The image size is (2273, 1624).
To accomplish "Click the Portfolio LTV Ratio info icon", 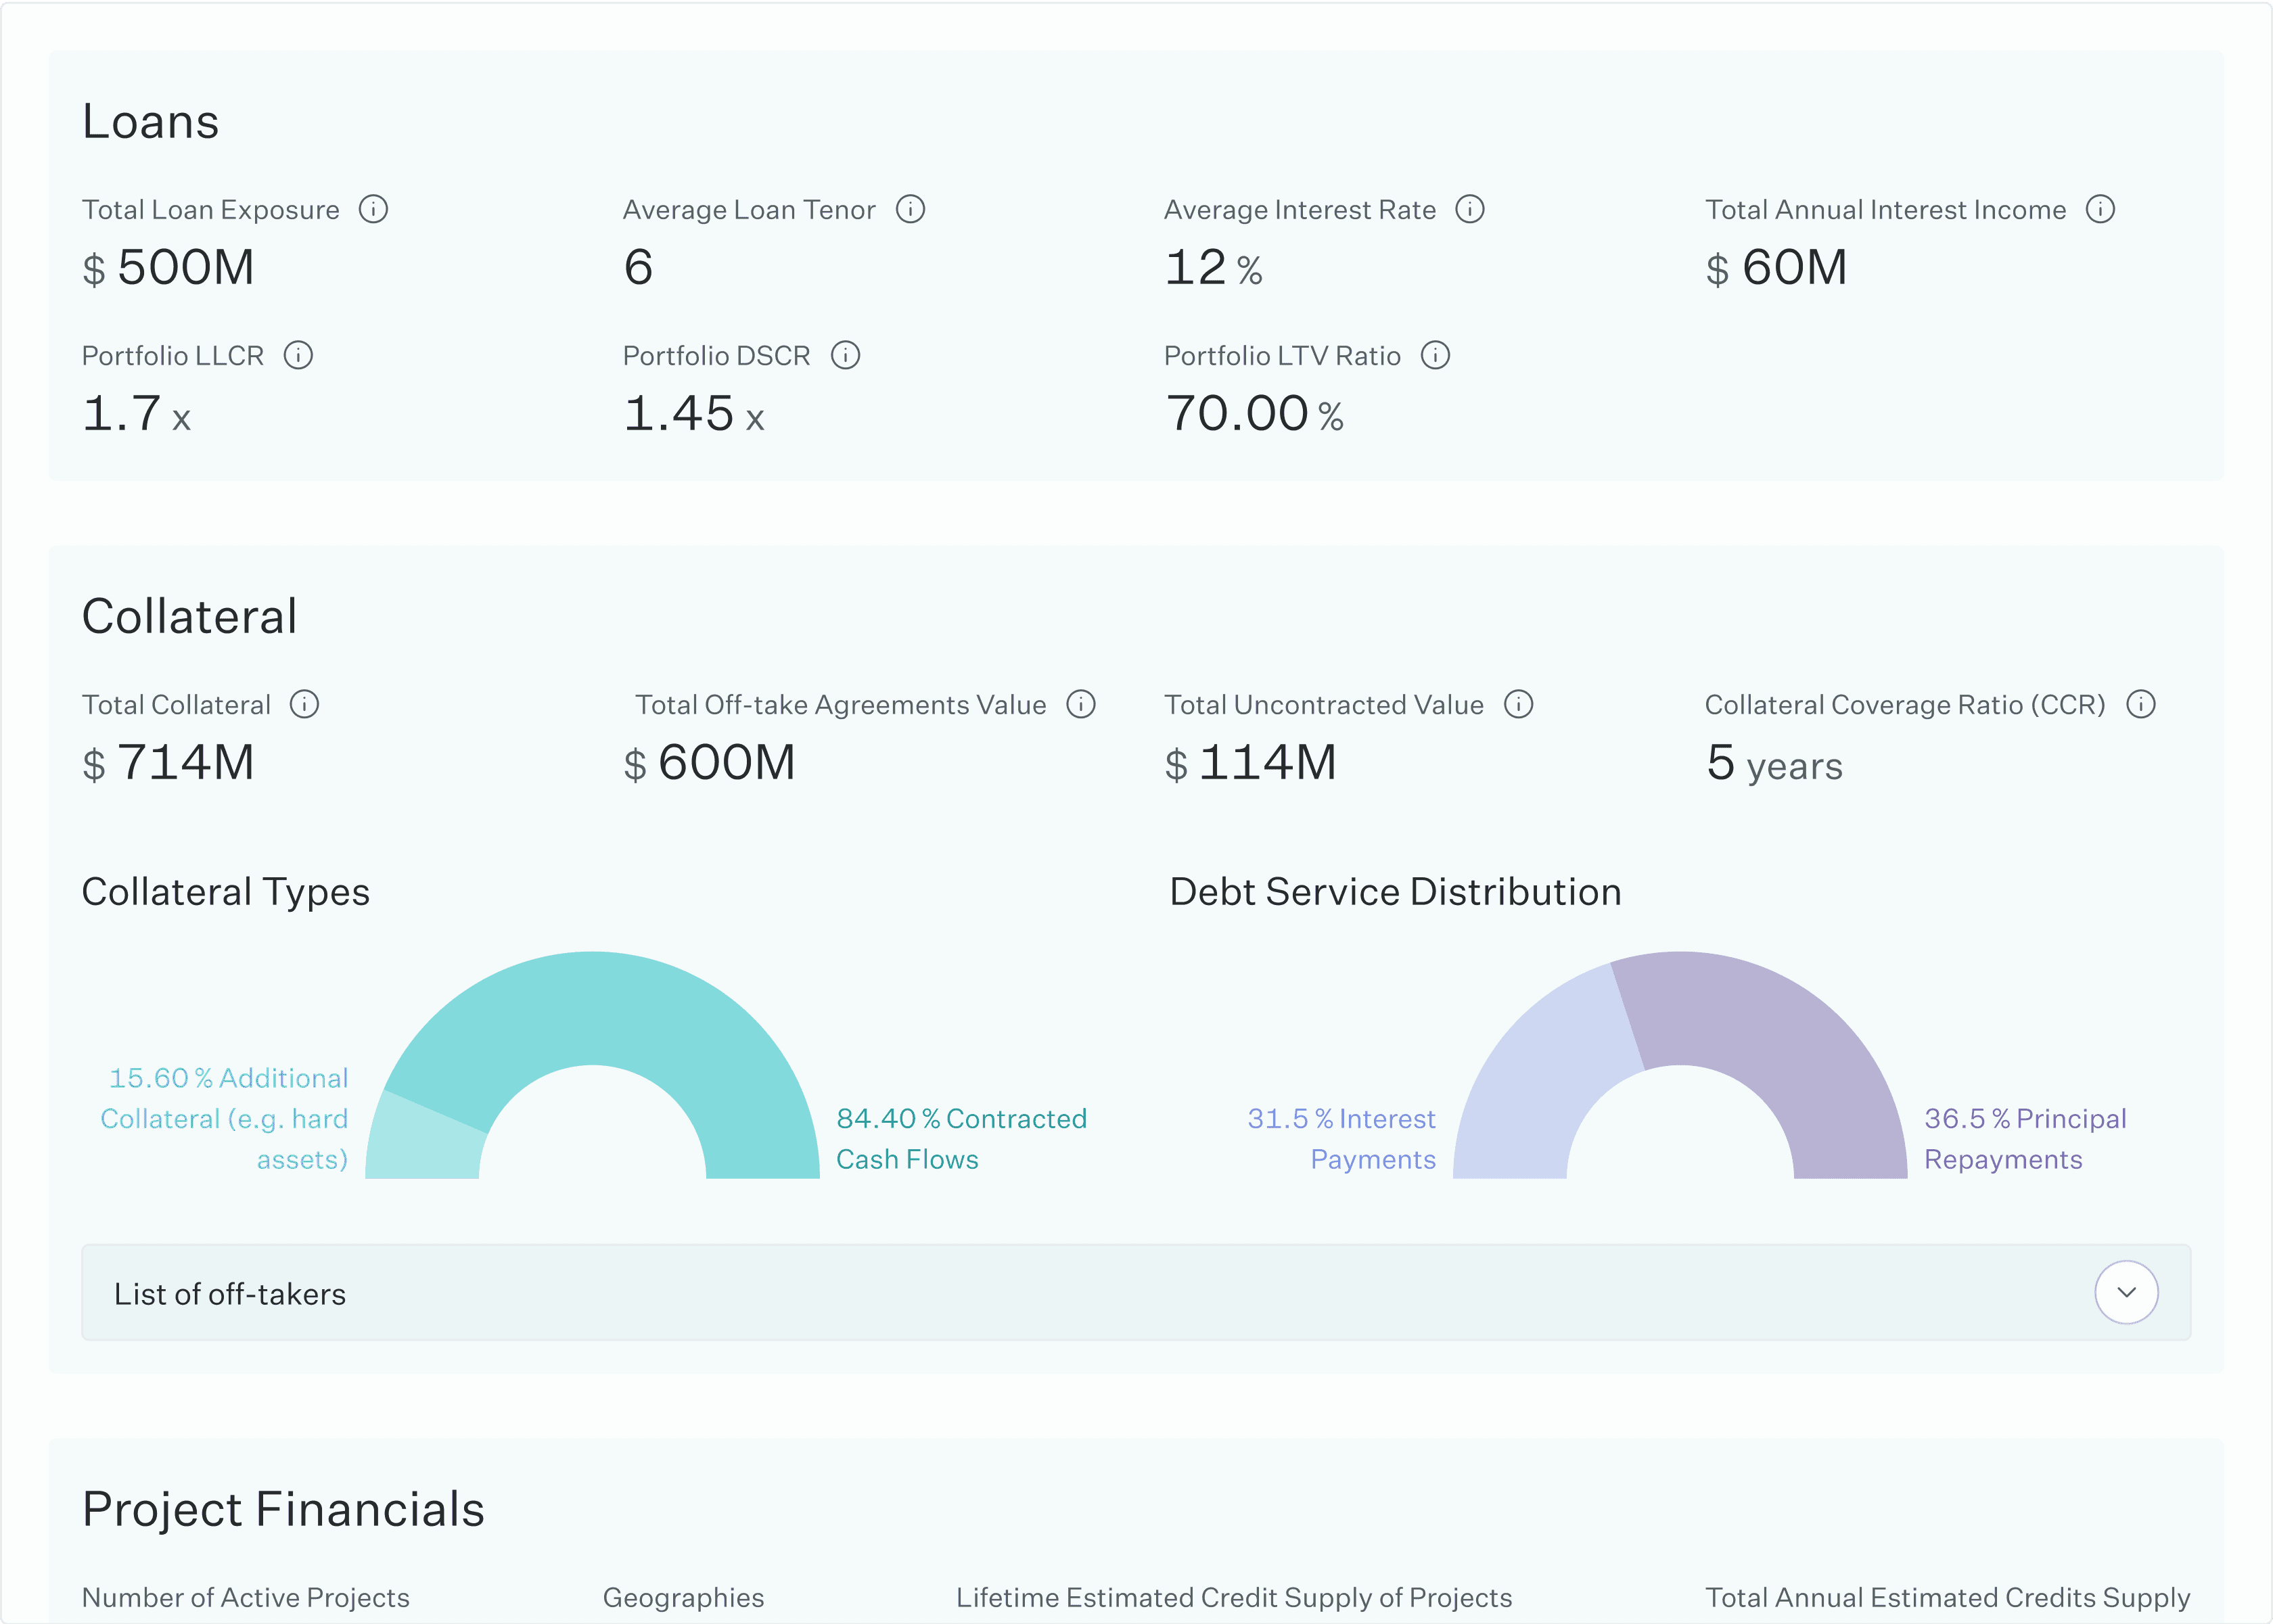I will (1435, 355).
